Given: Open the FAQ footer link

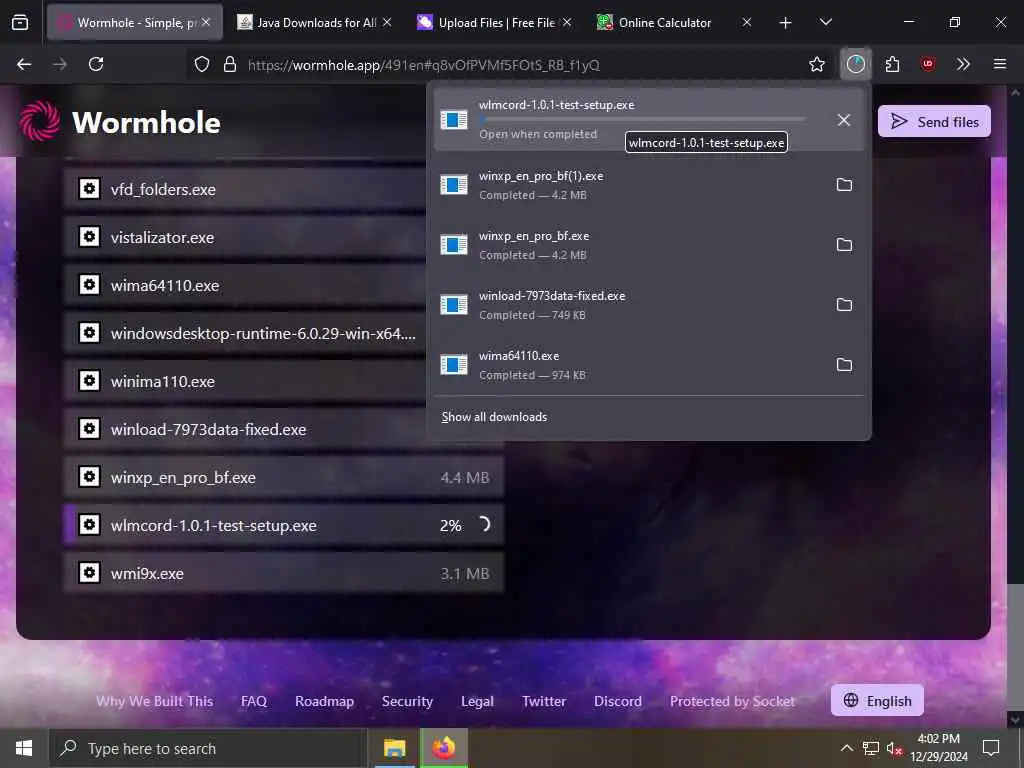Looking at the screenshot, I should tap(253, 701).
